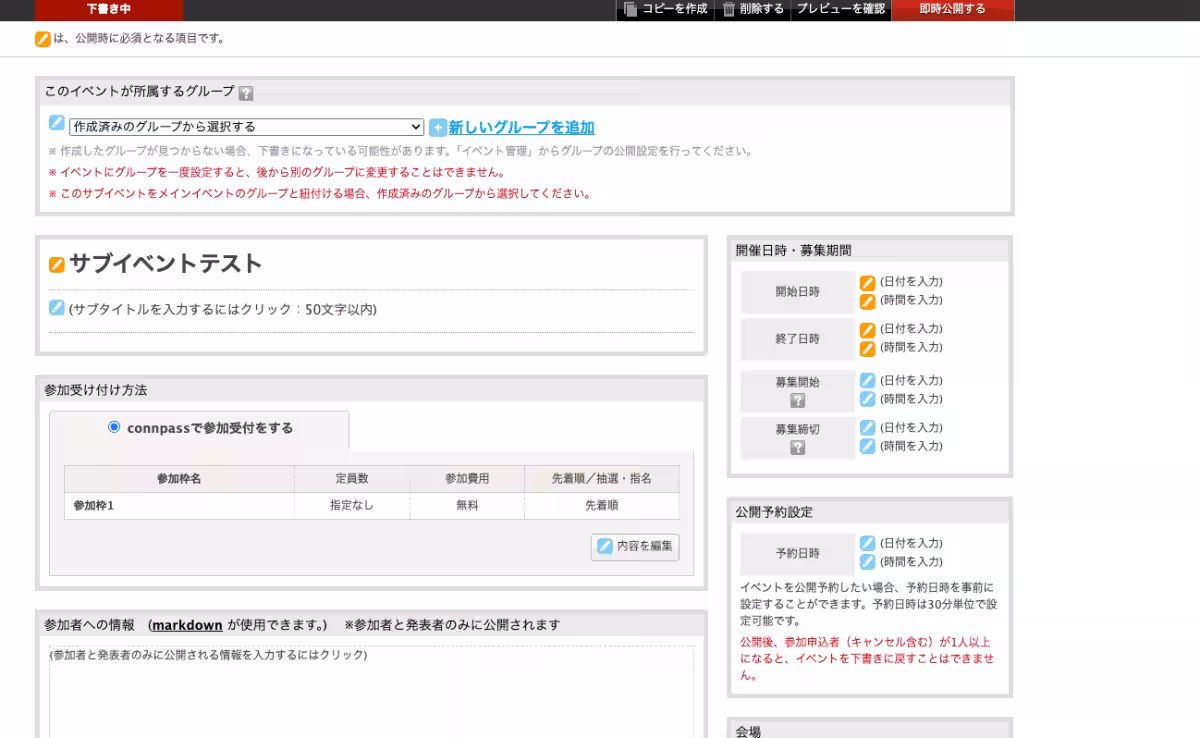Click プレビューを確認 in the top bar
Screen dimensions: 1200x738
tap(840, 9)
